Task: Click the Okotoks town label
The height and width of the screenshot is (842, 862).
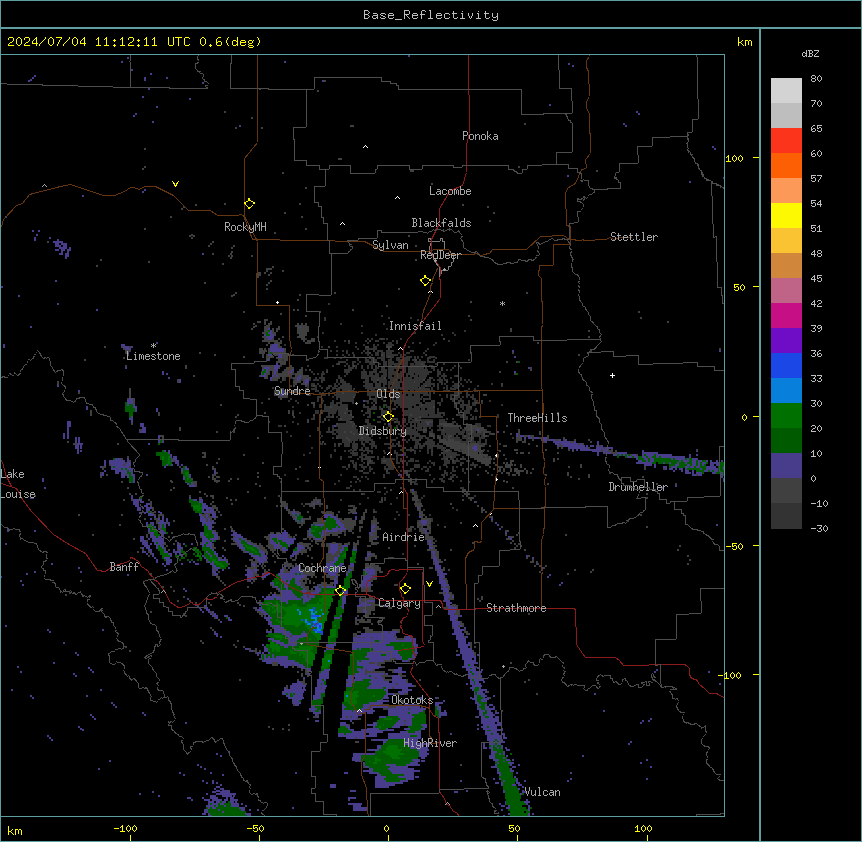Action: [x=412, y=700]
